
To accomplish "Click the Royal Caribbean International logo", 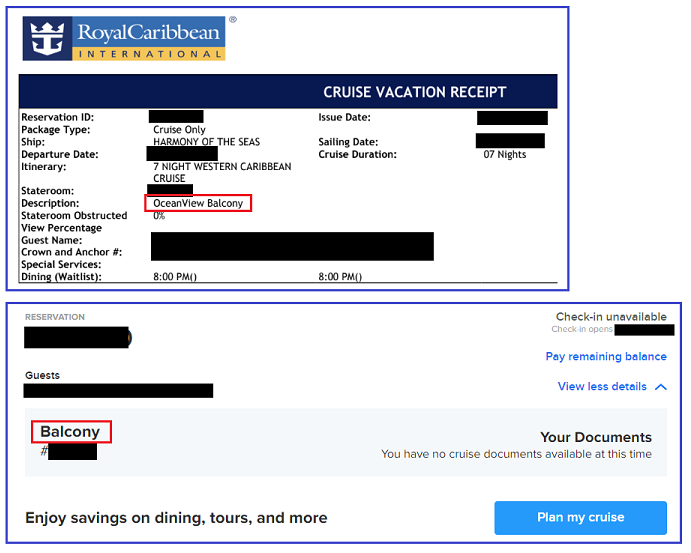I will [x=124, y=38].
